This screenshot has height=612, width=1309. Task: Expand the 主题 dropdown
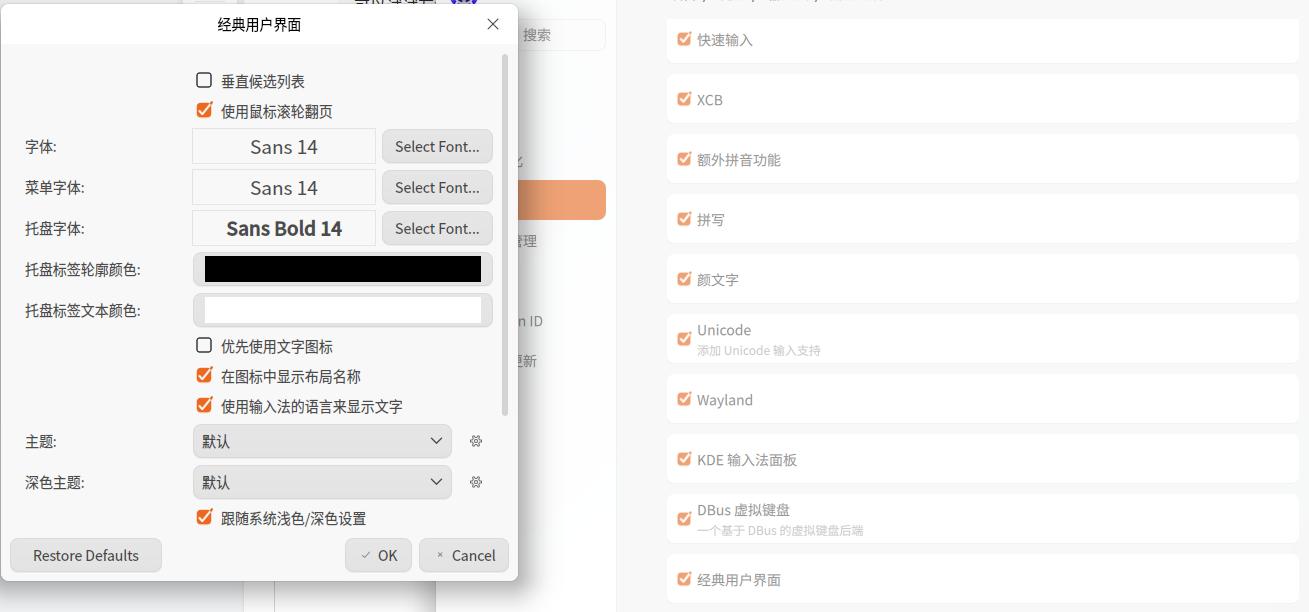click(322, 441)
